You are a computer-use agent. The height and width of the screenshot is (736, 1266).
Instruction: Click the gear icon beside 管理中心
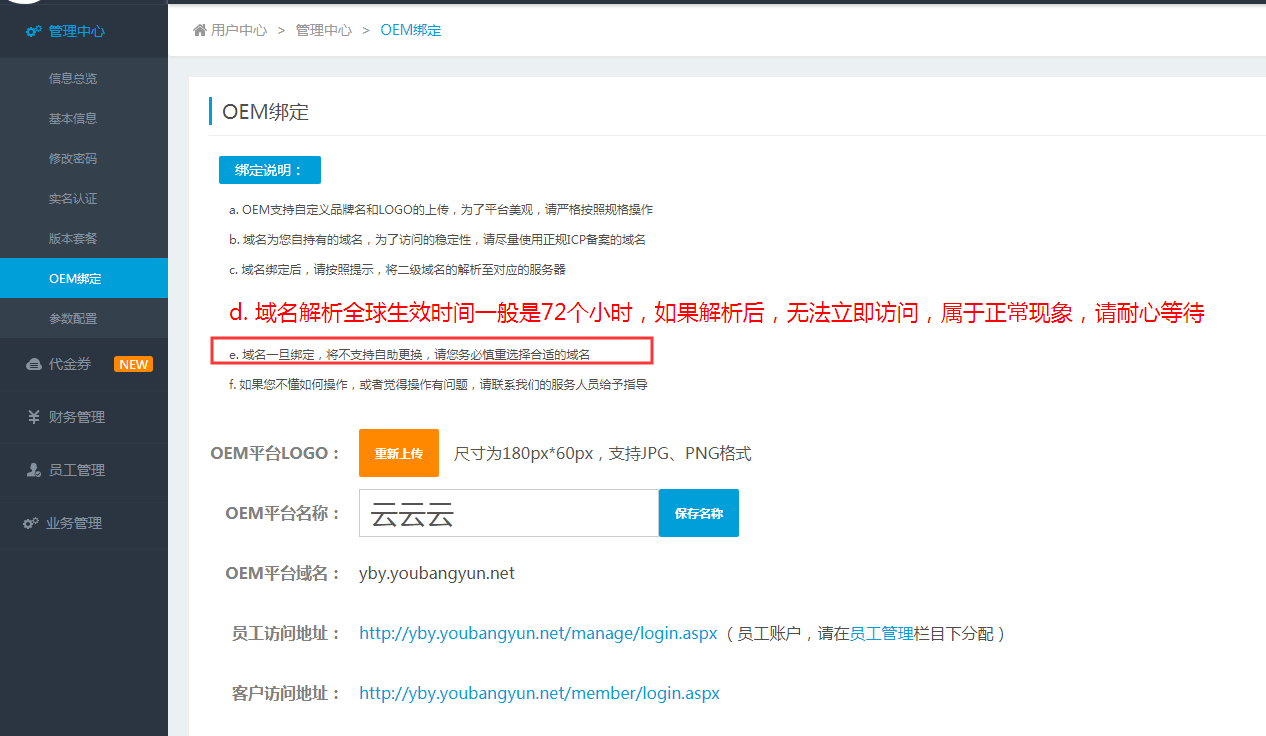pos(33,31)
